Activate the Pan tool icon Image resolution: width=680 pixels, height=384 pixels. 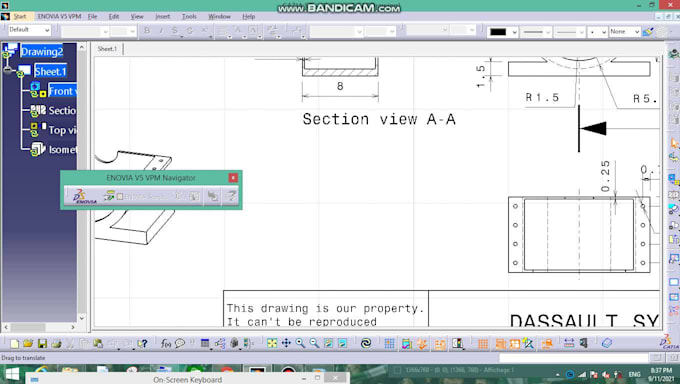(286, 344)
